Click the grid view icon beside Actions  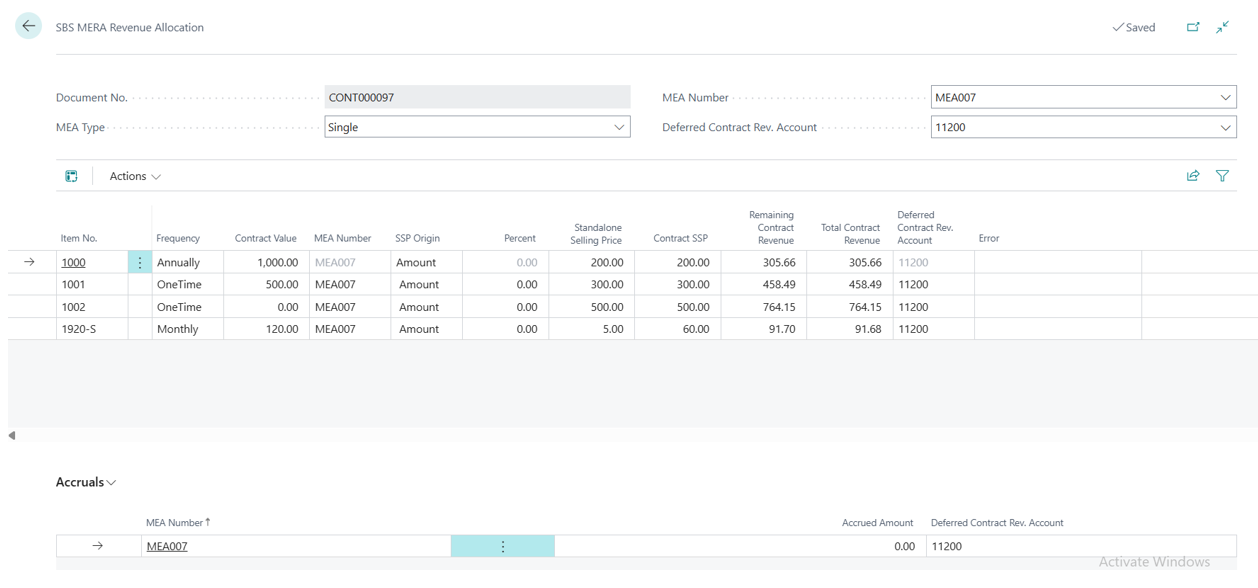71,176
